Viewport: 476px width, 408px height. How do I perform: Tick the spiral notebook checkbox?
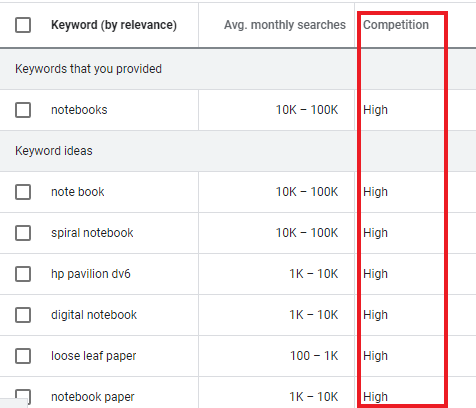click(23, 233)
